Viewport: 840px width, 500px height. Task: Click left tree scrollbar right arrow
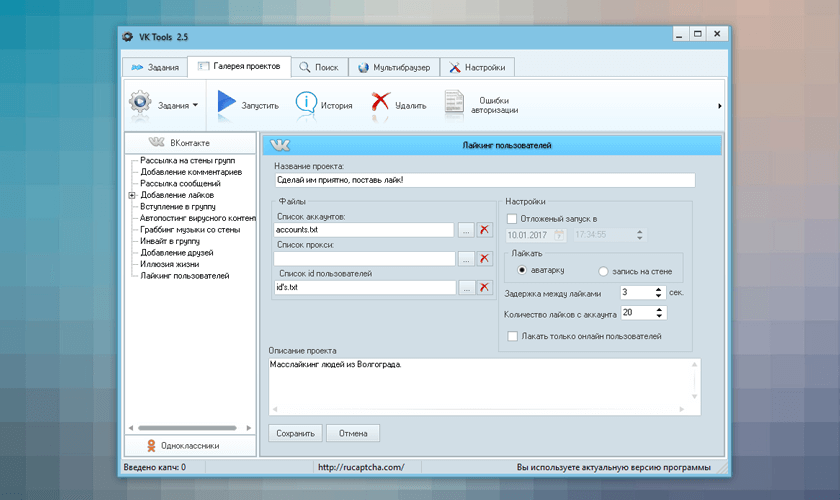(x=249, y=428)
